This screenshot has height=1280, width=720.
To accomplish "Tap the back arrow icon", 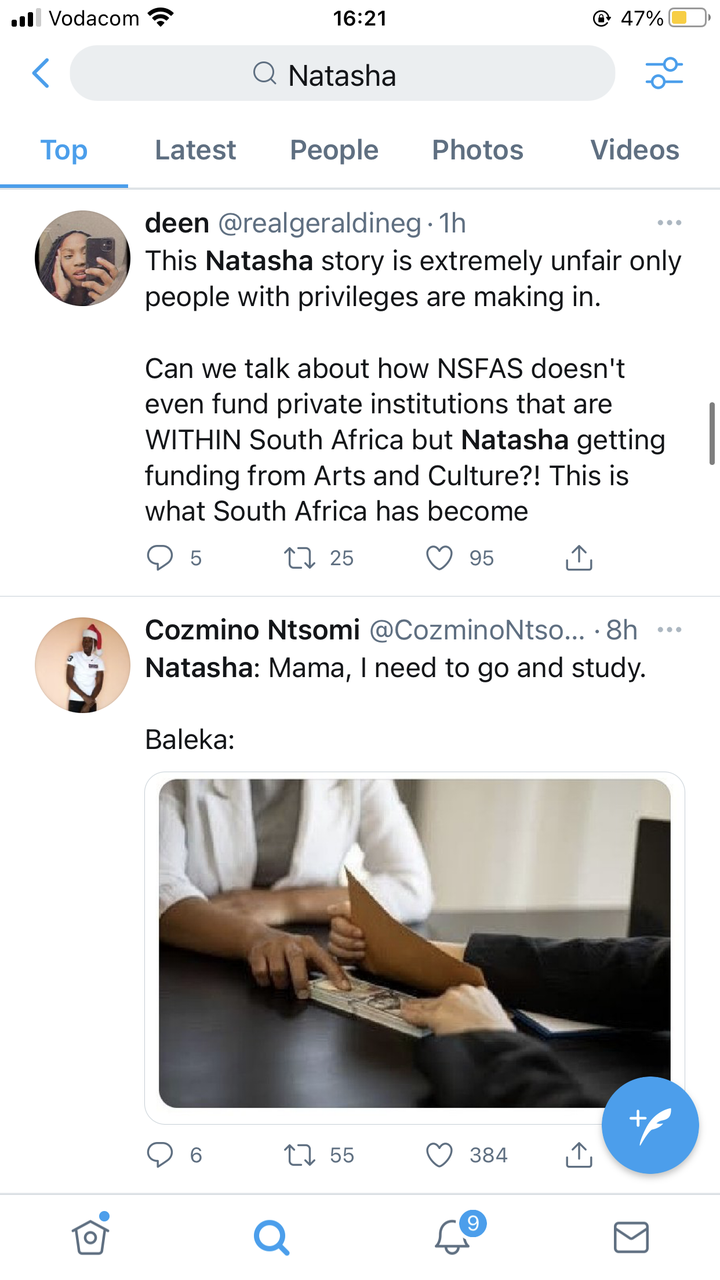I will click(x=41, y=74).
